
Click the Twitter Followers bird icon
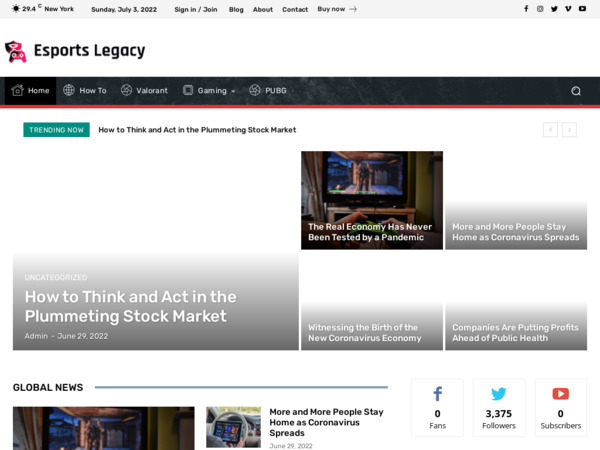point(499,394)
